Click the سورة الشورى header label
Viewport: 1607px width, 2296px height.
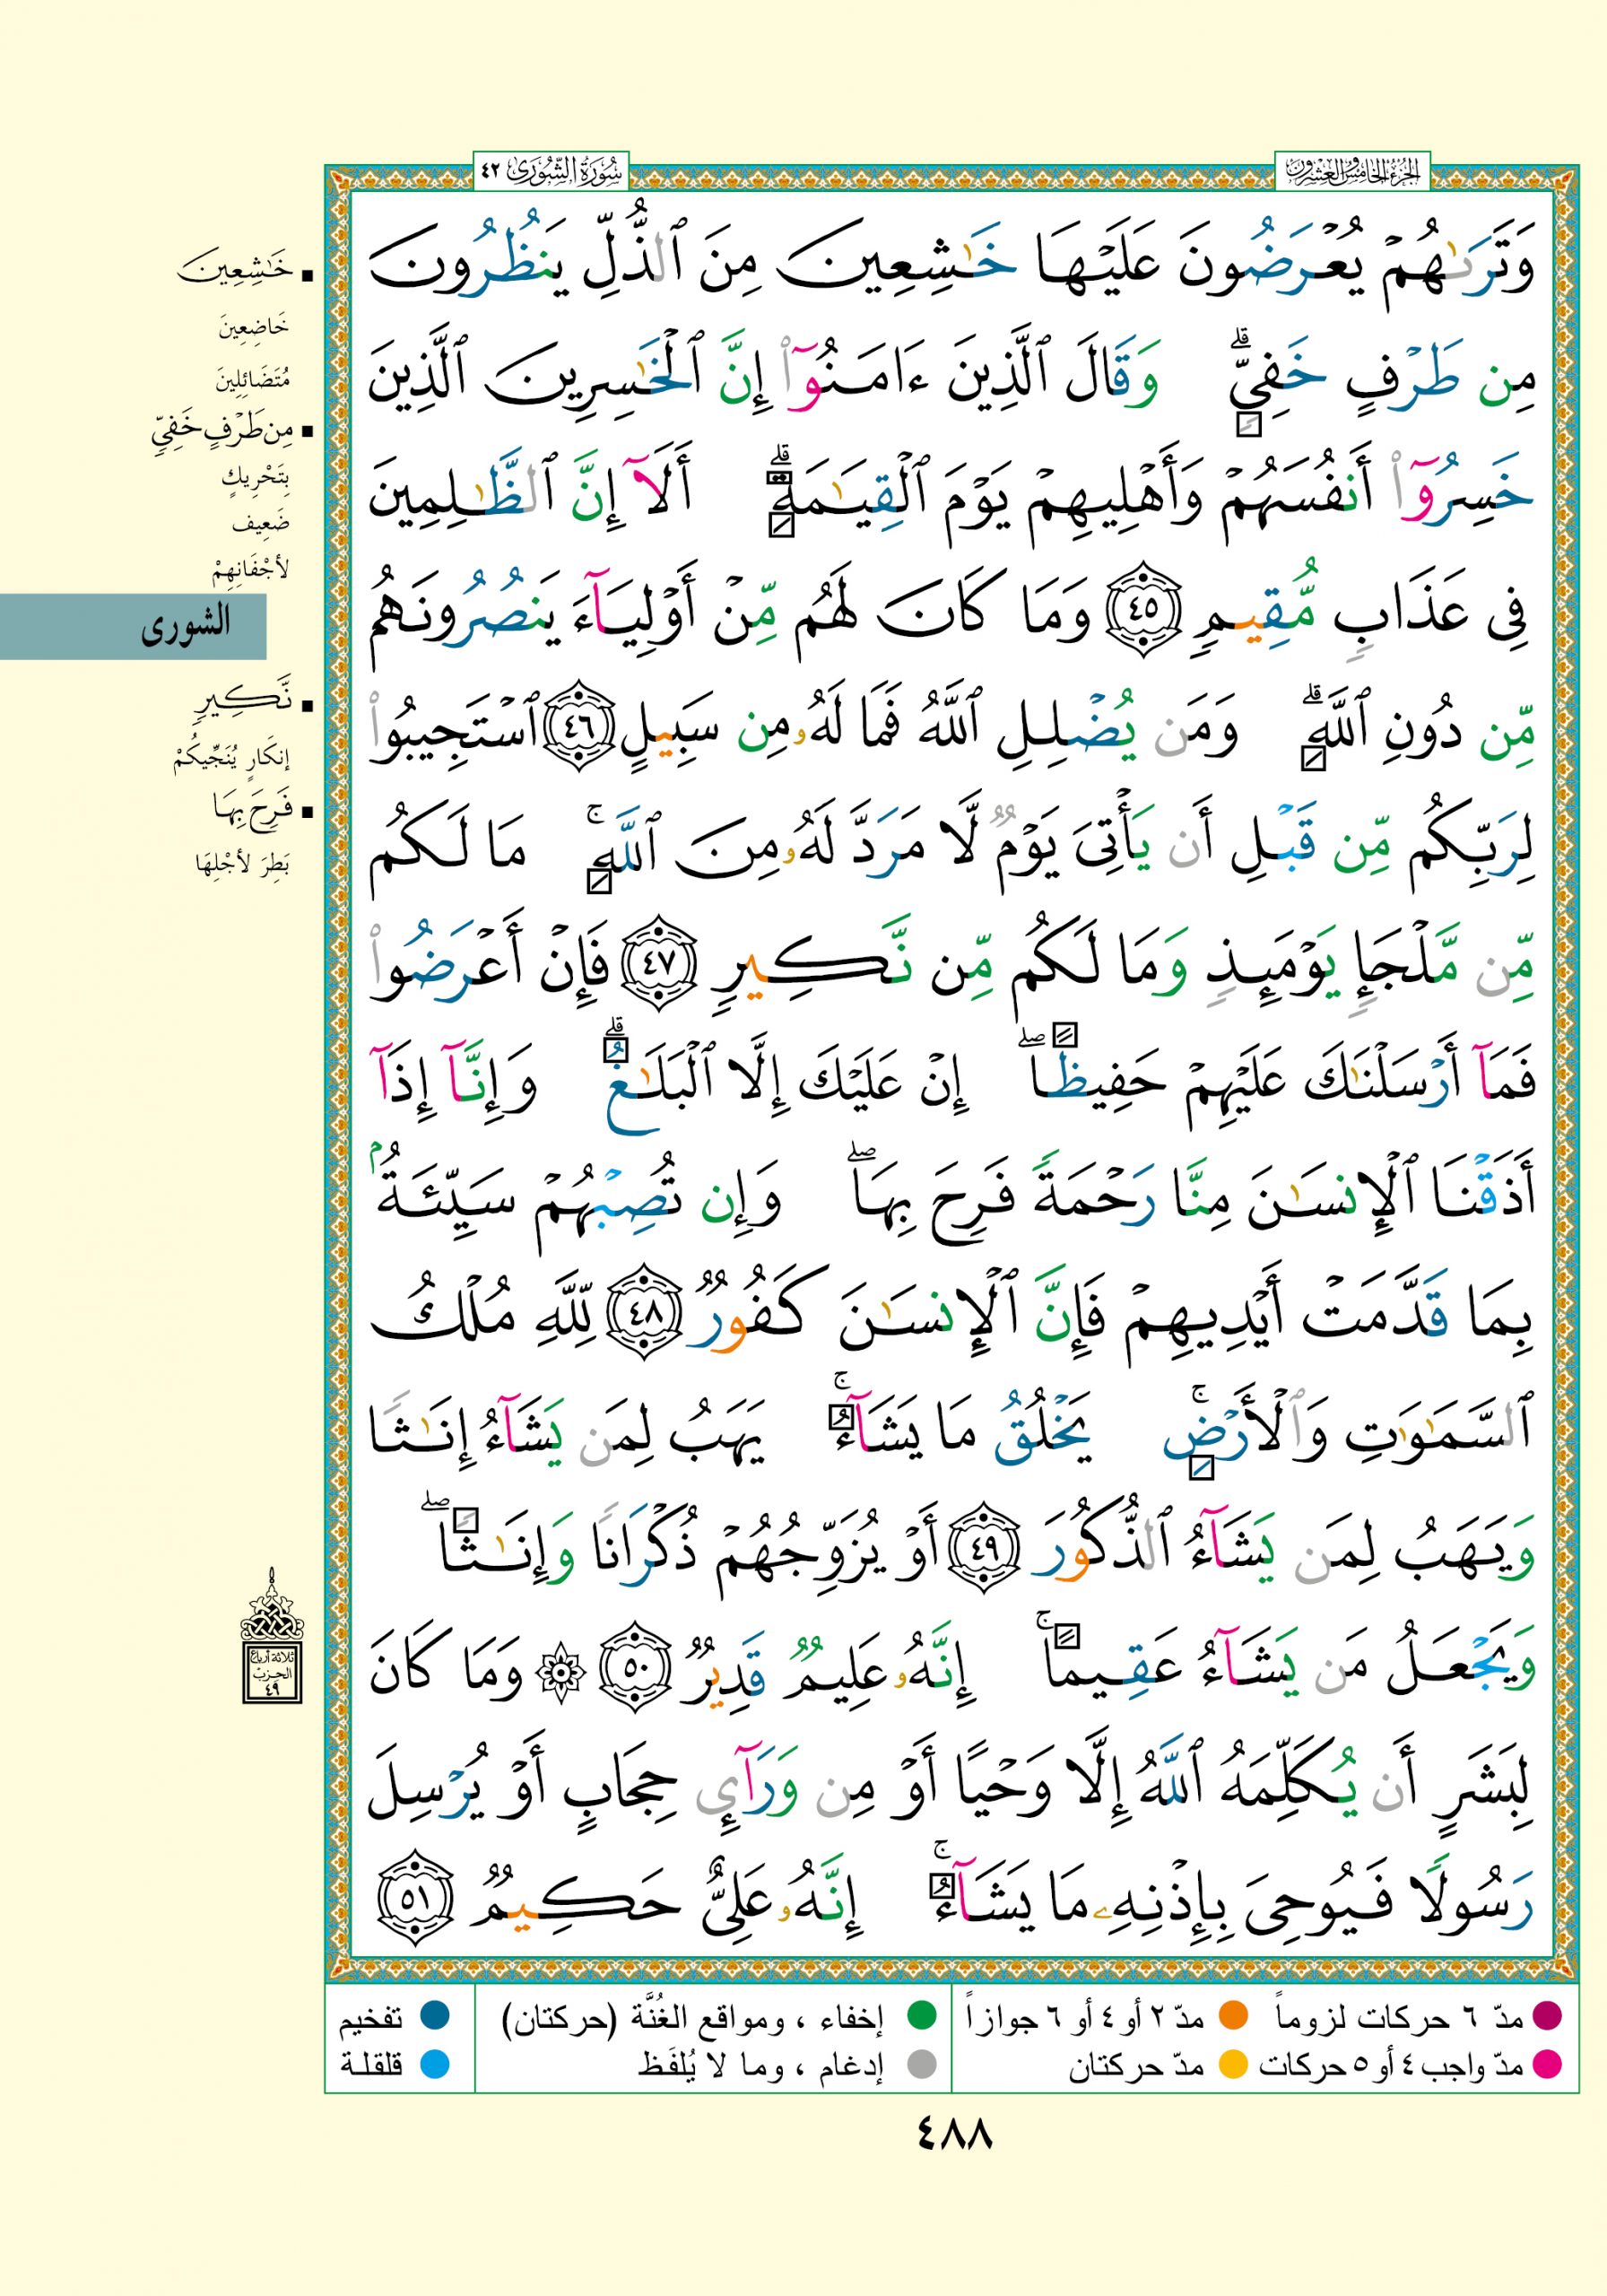(x=548, y=170)
